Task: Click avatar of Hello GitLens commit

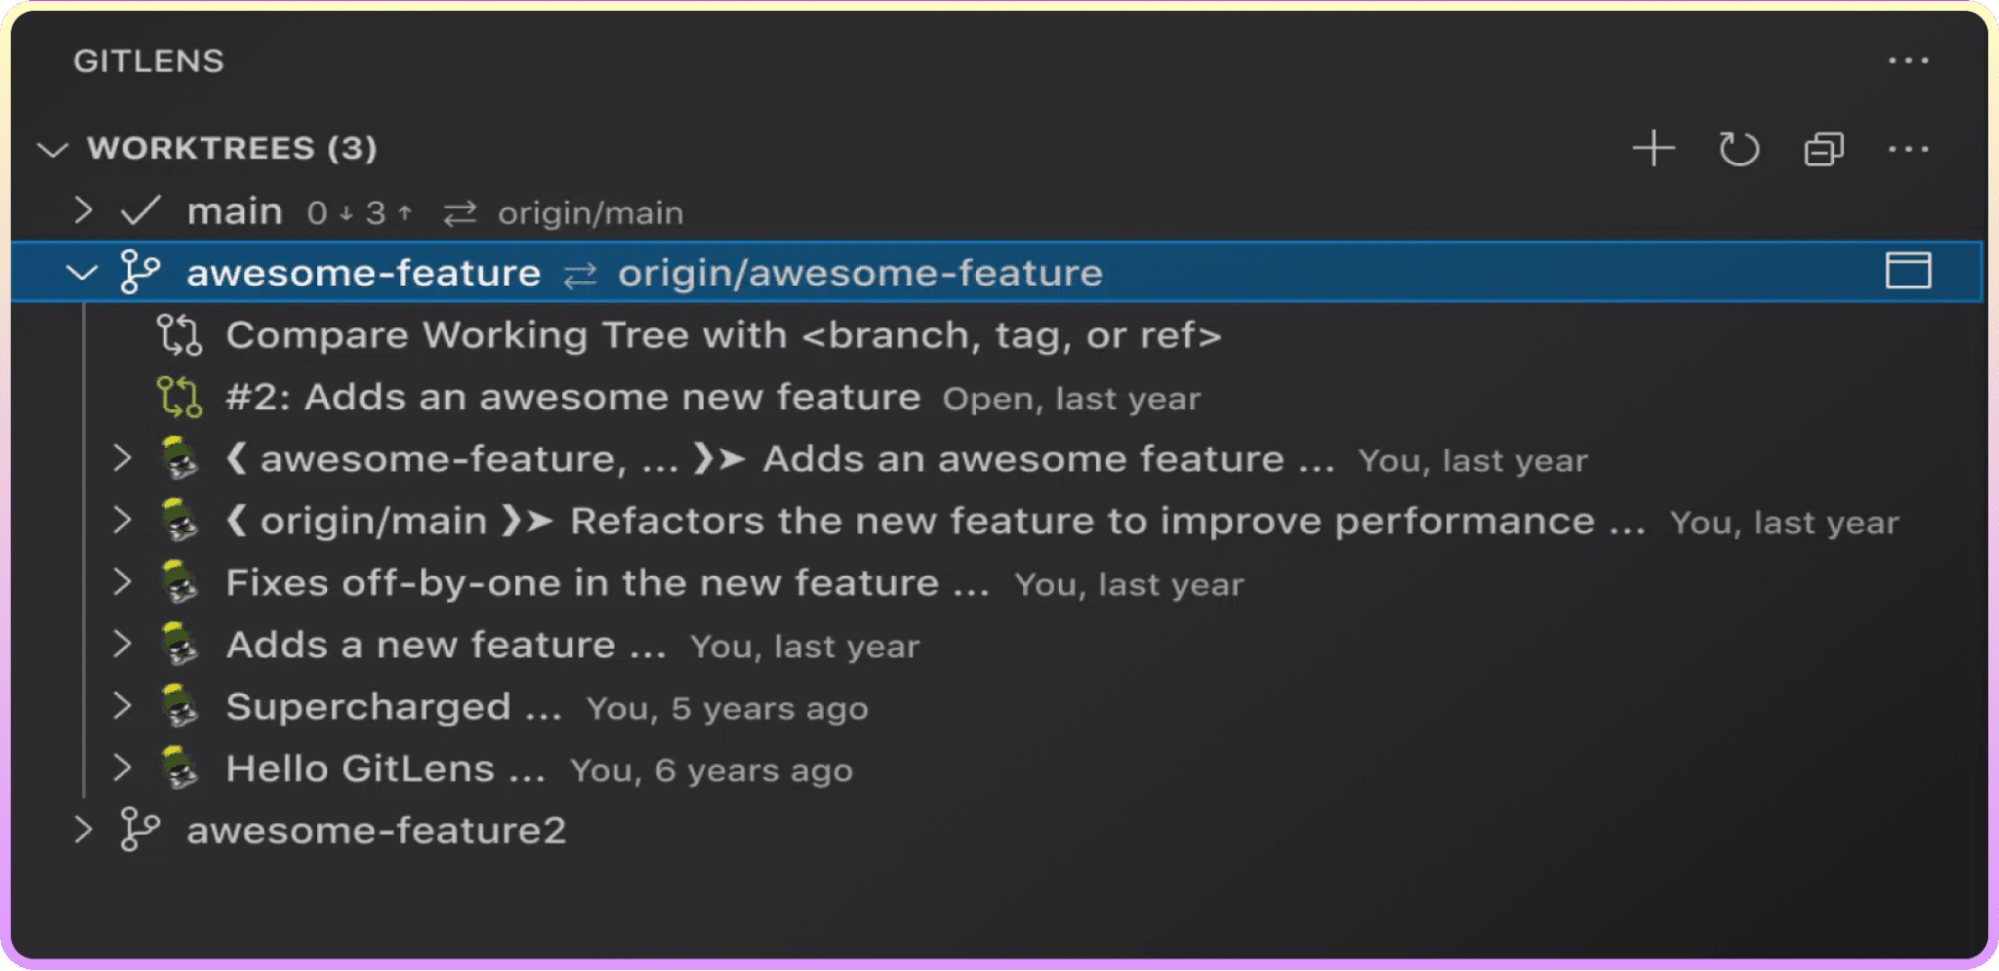Action: click(x=180, y=769)
